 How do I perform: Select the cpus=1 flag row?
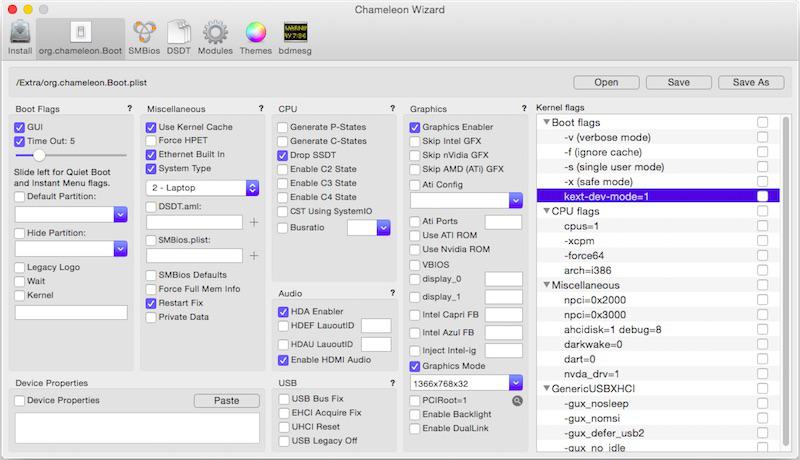[658, 226]
